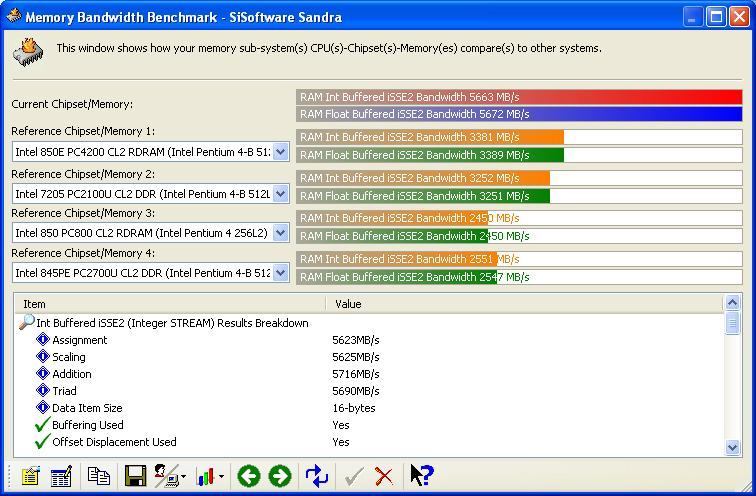Click current RAM Float Bandwidth 5672 MB/s blue bar
The image size is (756, 496).
[x=519, y=114]
